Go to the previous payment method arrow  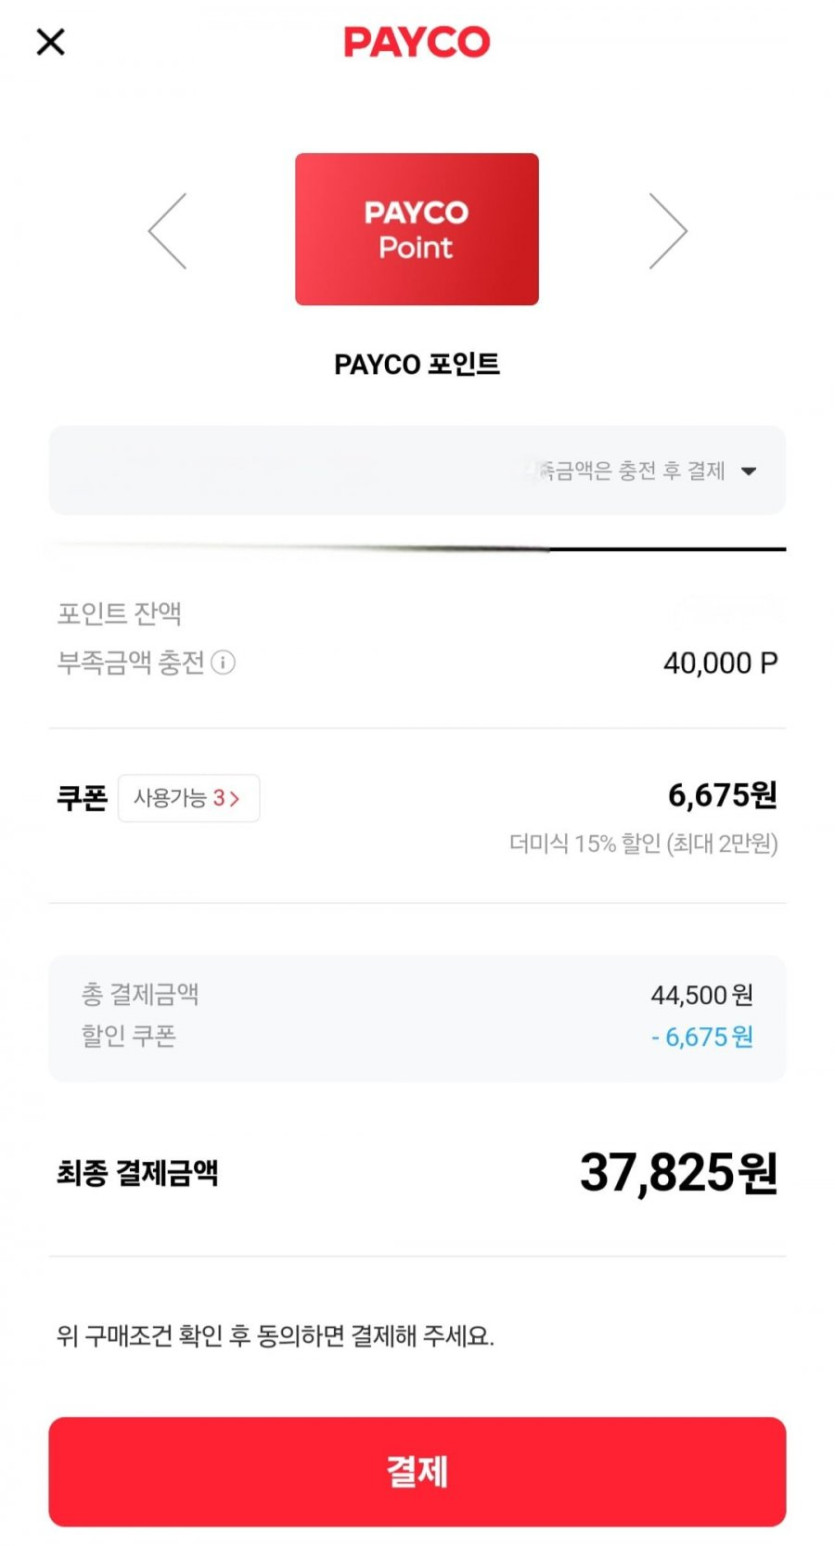pyautogui.click(x=167, y=231)
